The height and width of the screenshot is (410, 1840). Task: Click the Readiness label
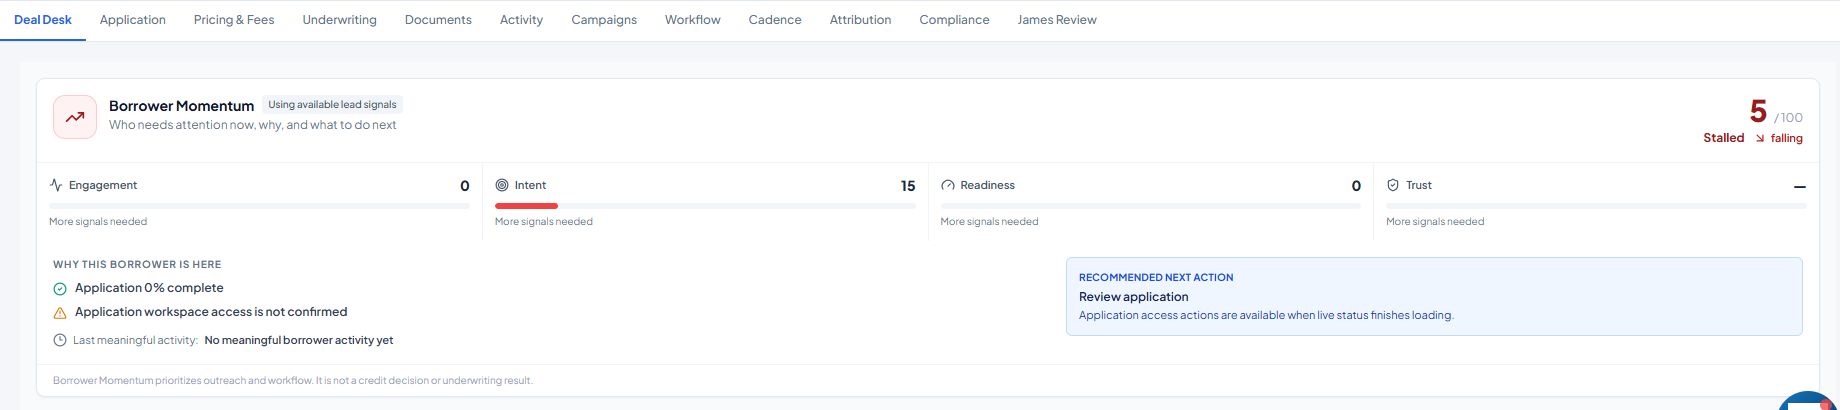pos(988,185)
